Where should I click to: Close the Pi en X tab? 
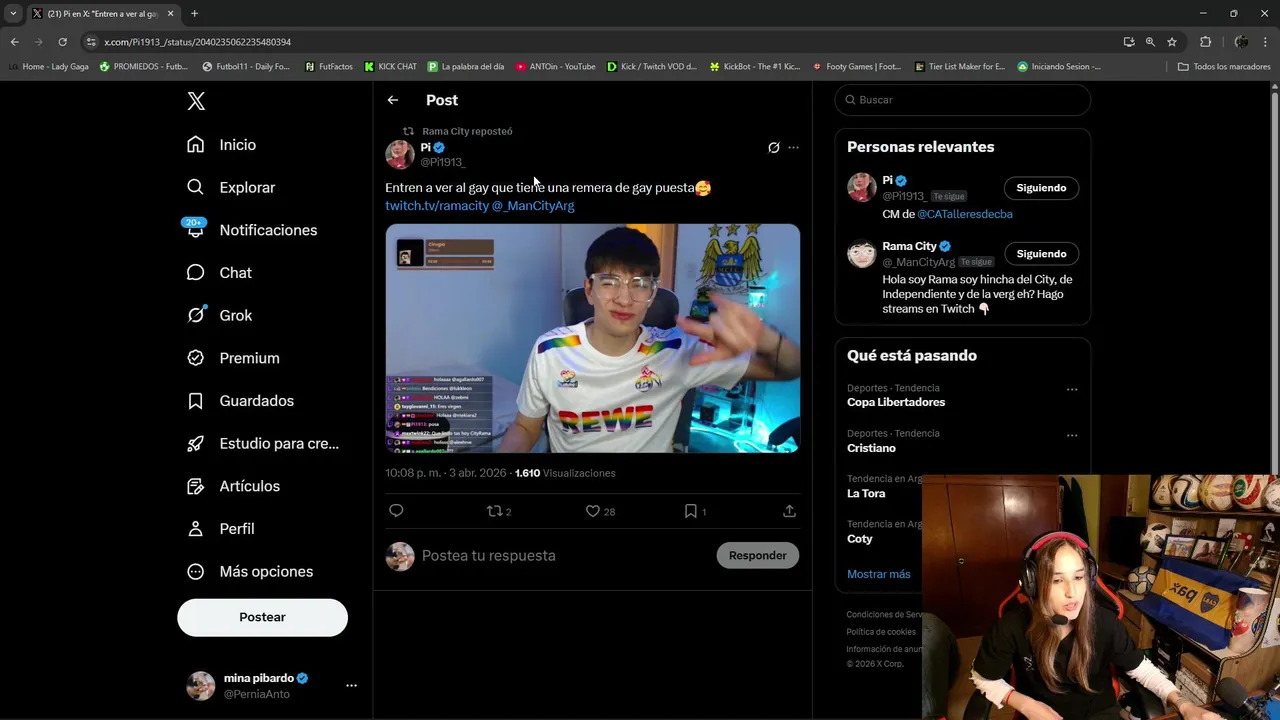170,13
